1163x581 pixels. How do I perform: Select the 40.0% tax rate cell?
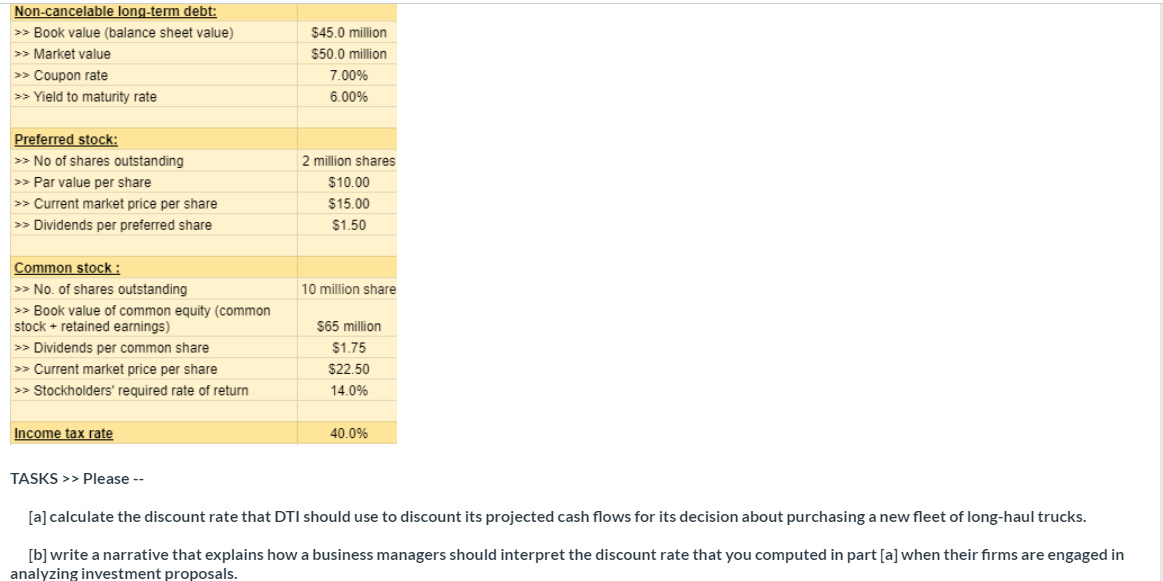(x=348, y=434)
